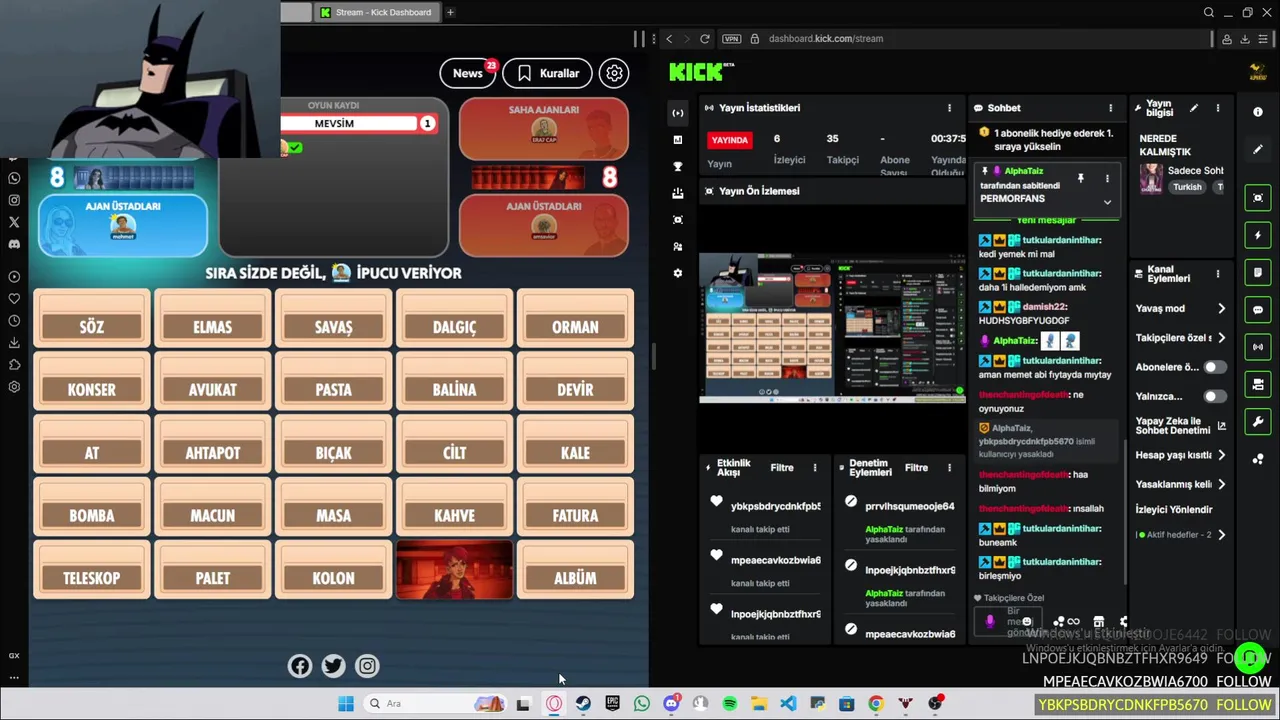Click stream preview thumbnail
The height and width of the screenshot is (720, 1280).
pos(832,327)
